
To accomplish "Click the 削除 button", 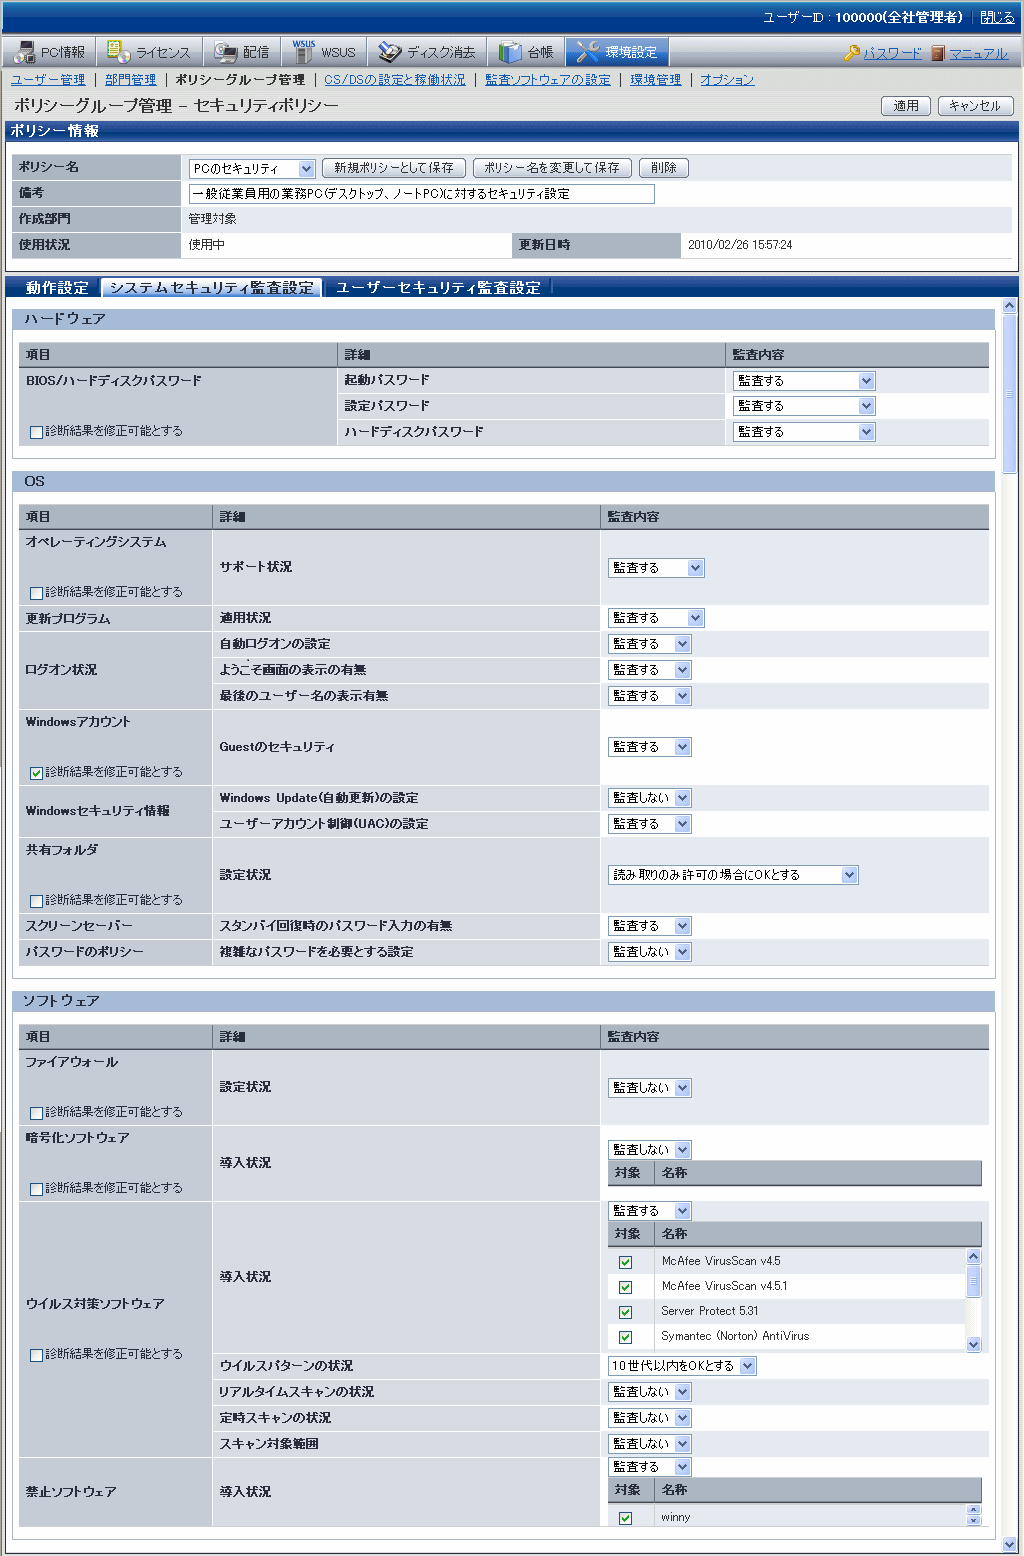I will click(x=664, y=168).
